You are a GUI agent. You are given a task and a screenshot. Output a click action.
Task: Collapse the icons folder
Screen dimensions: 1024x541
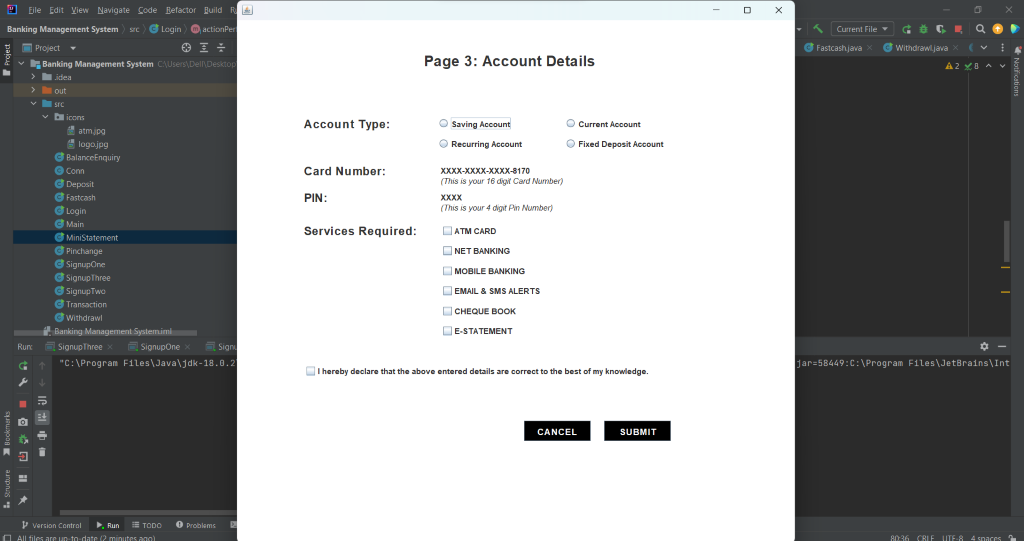[46, 117]
